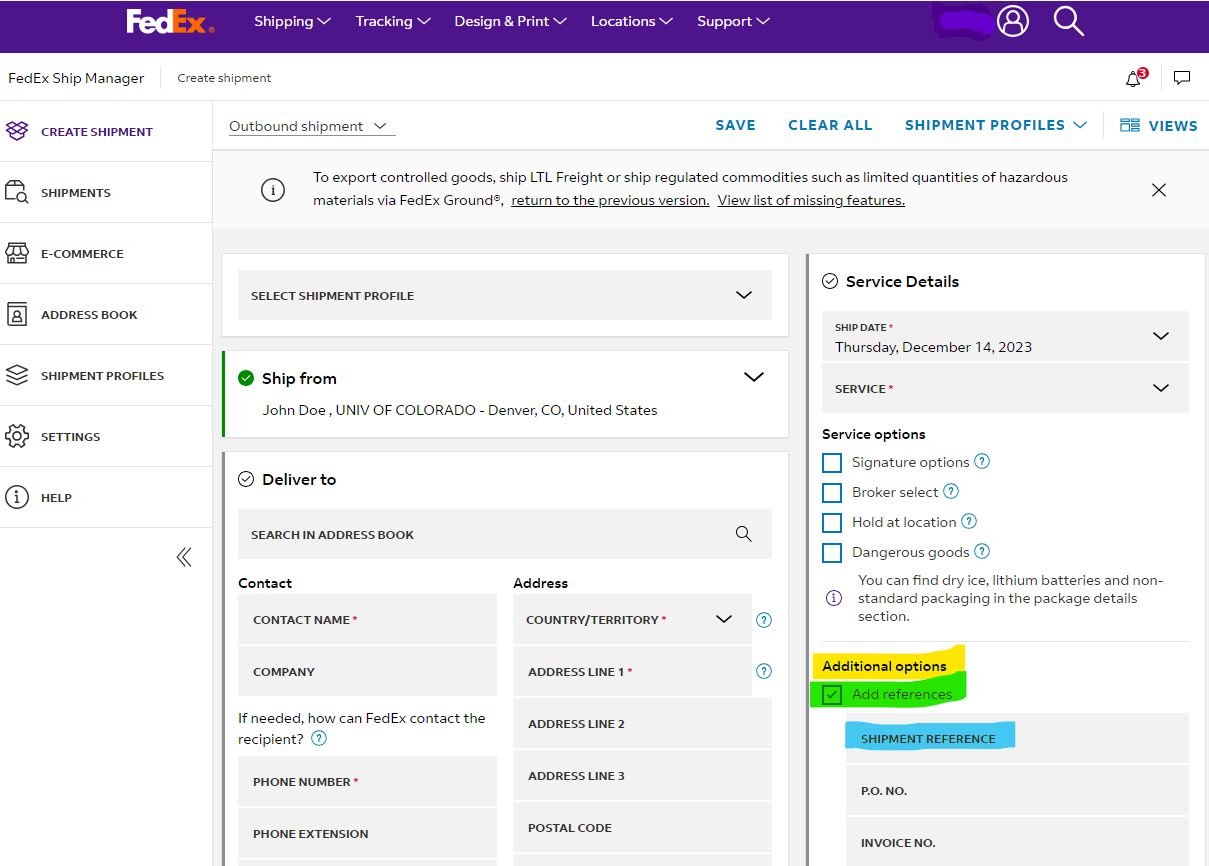Open the Shipping menu in header
This screenshot has height=866, width=1209.
(x=292, y=21)
